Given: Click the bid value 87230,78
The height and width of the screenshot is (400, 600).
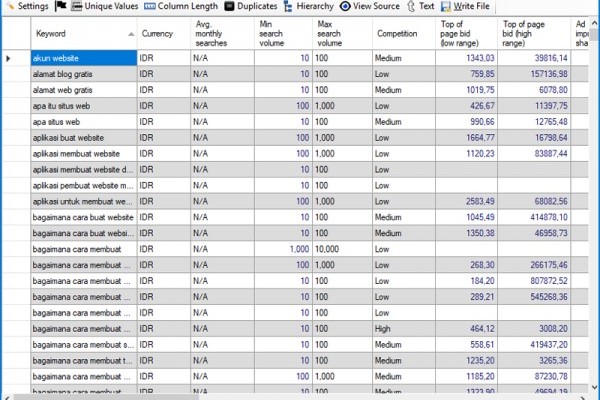Looking at the screenshot, I should click(551, 377).
